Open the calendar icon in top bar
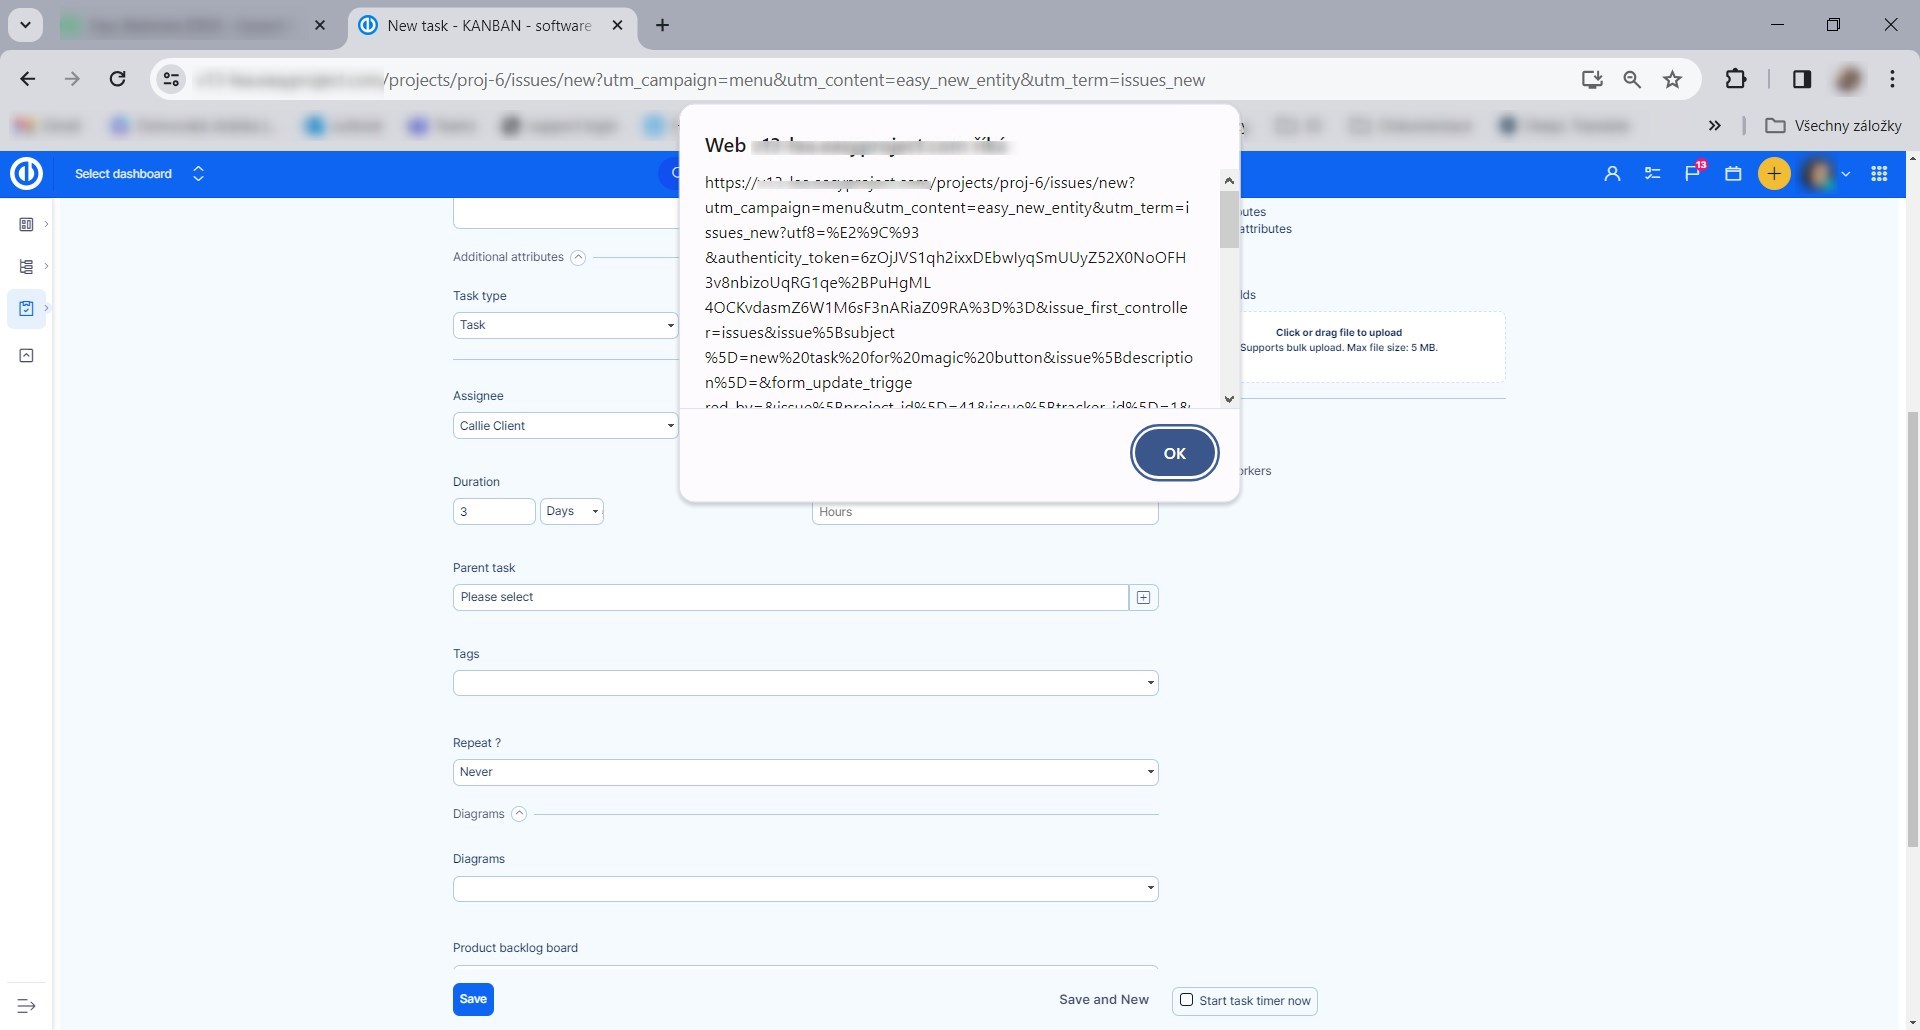1920x1030 pixels. click(1733, 174)
